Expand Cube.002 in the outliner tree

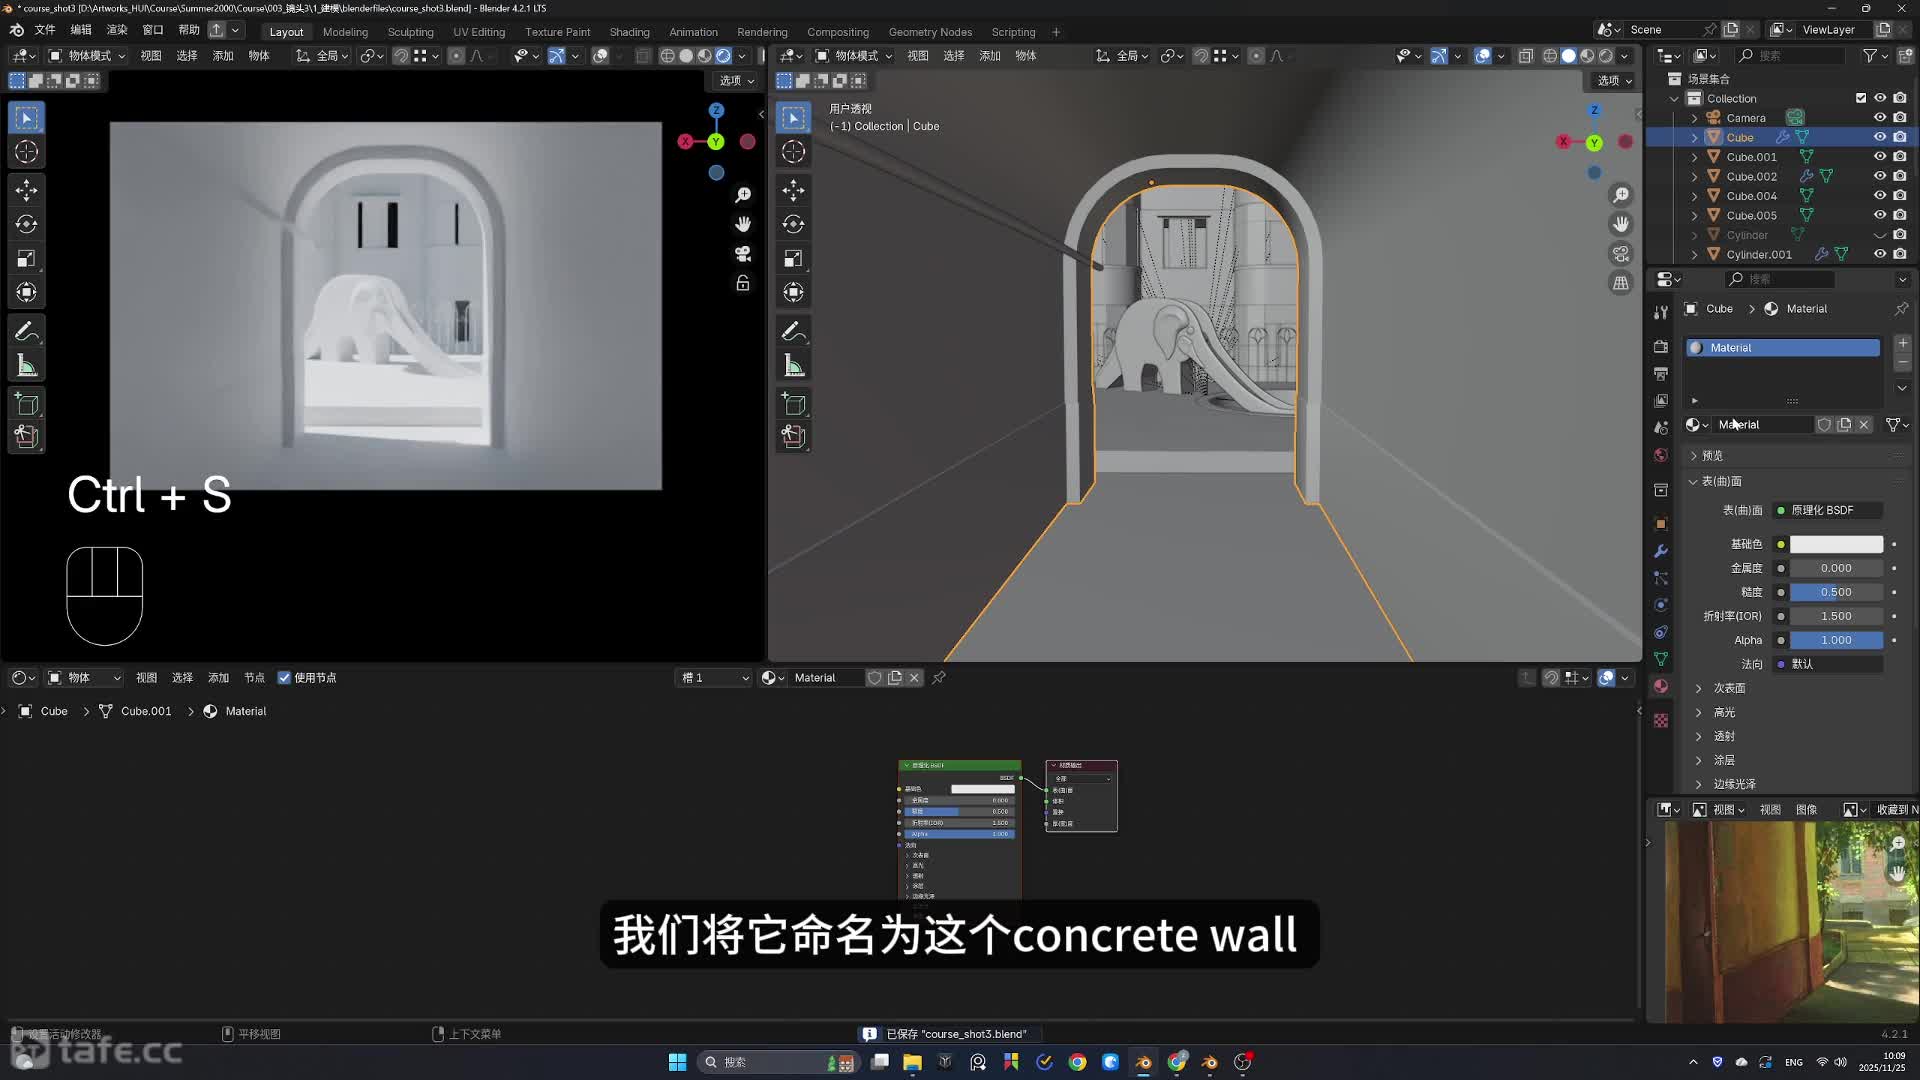click(x=1695, y=177)
